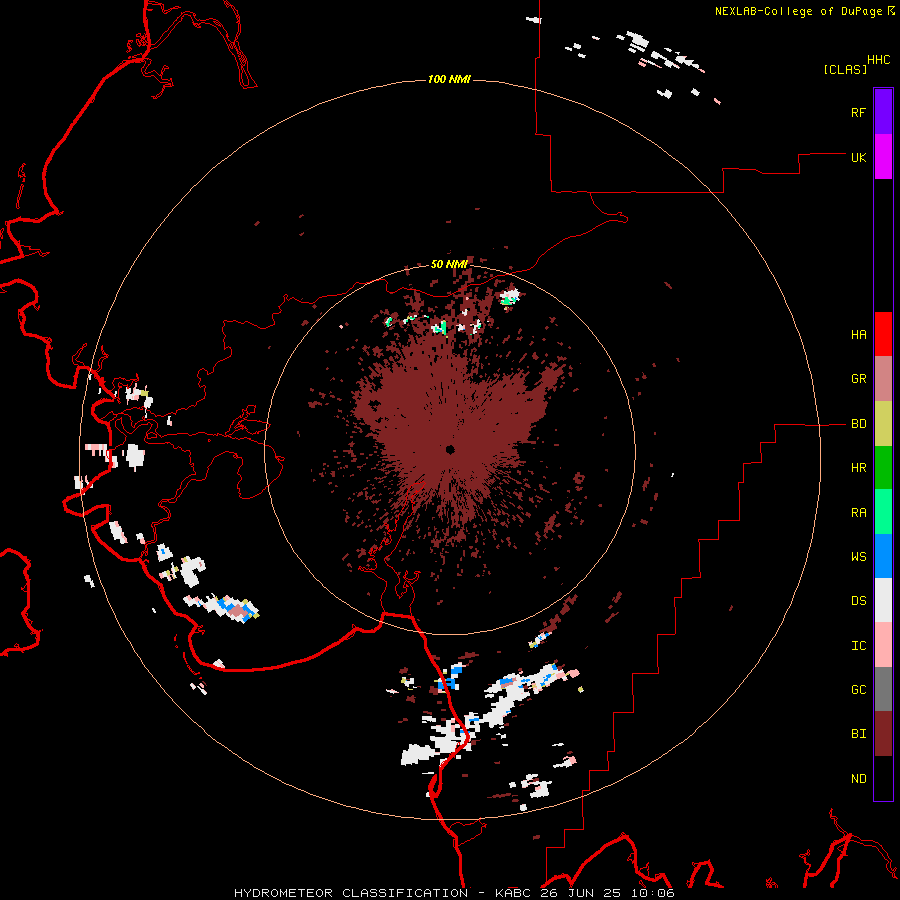Image resolution: width=900 pixels, height=900 pixels.
Task: Click the RA light green legend swatch
Action: click(x=883, y=512)
